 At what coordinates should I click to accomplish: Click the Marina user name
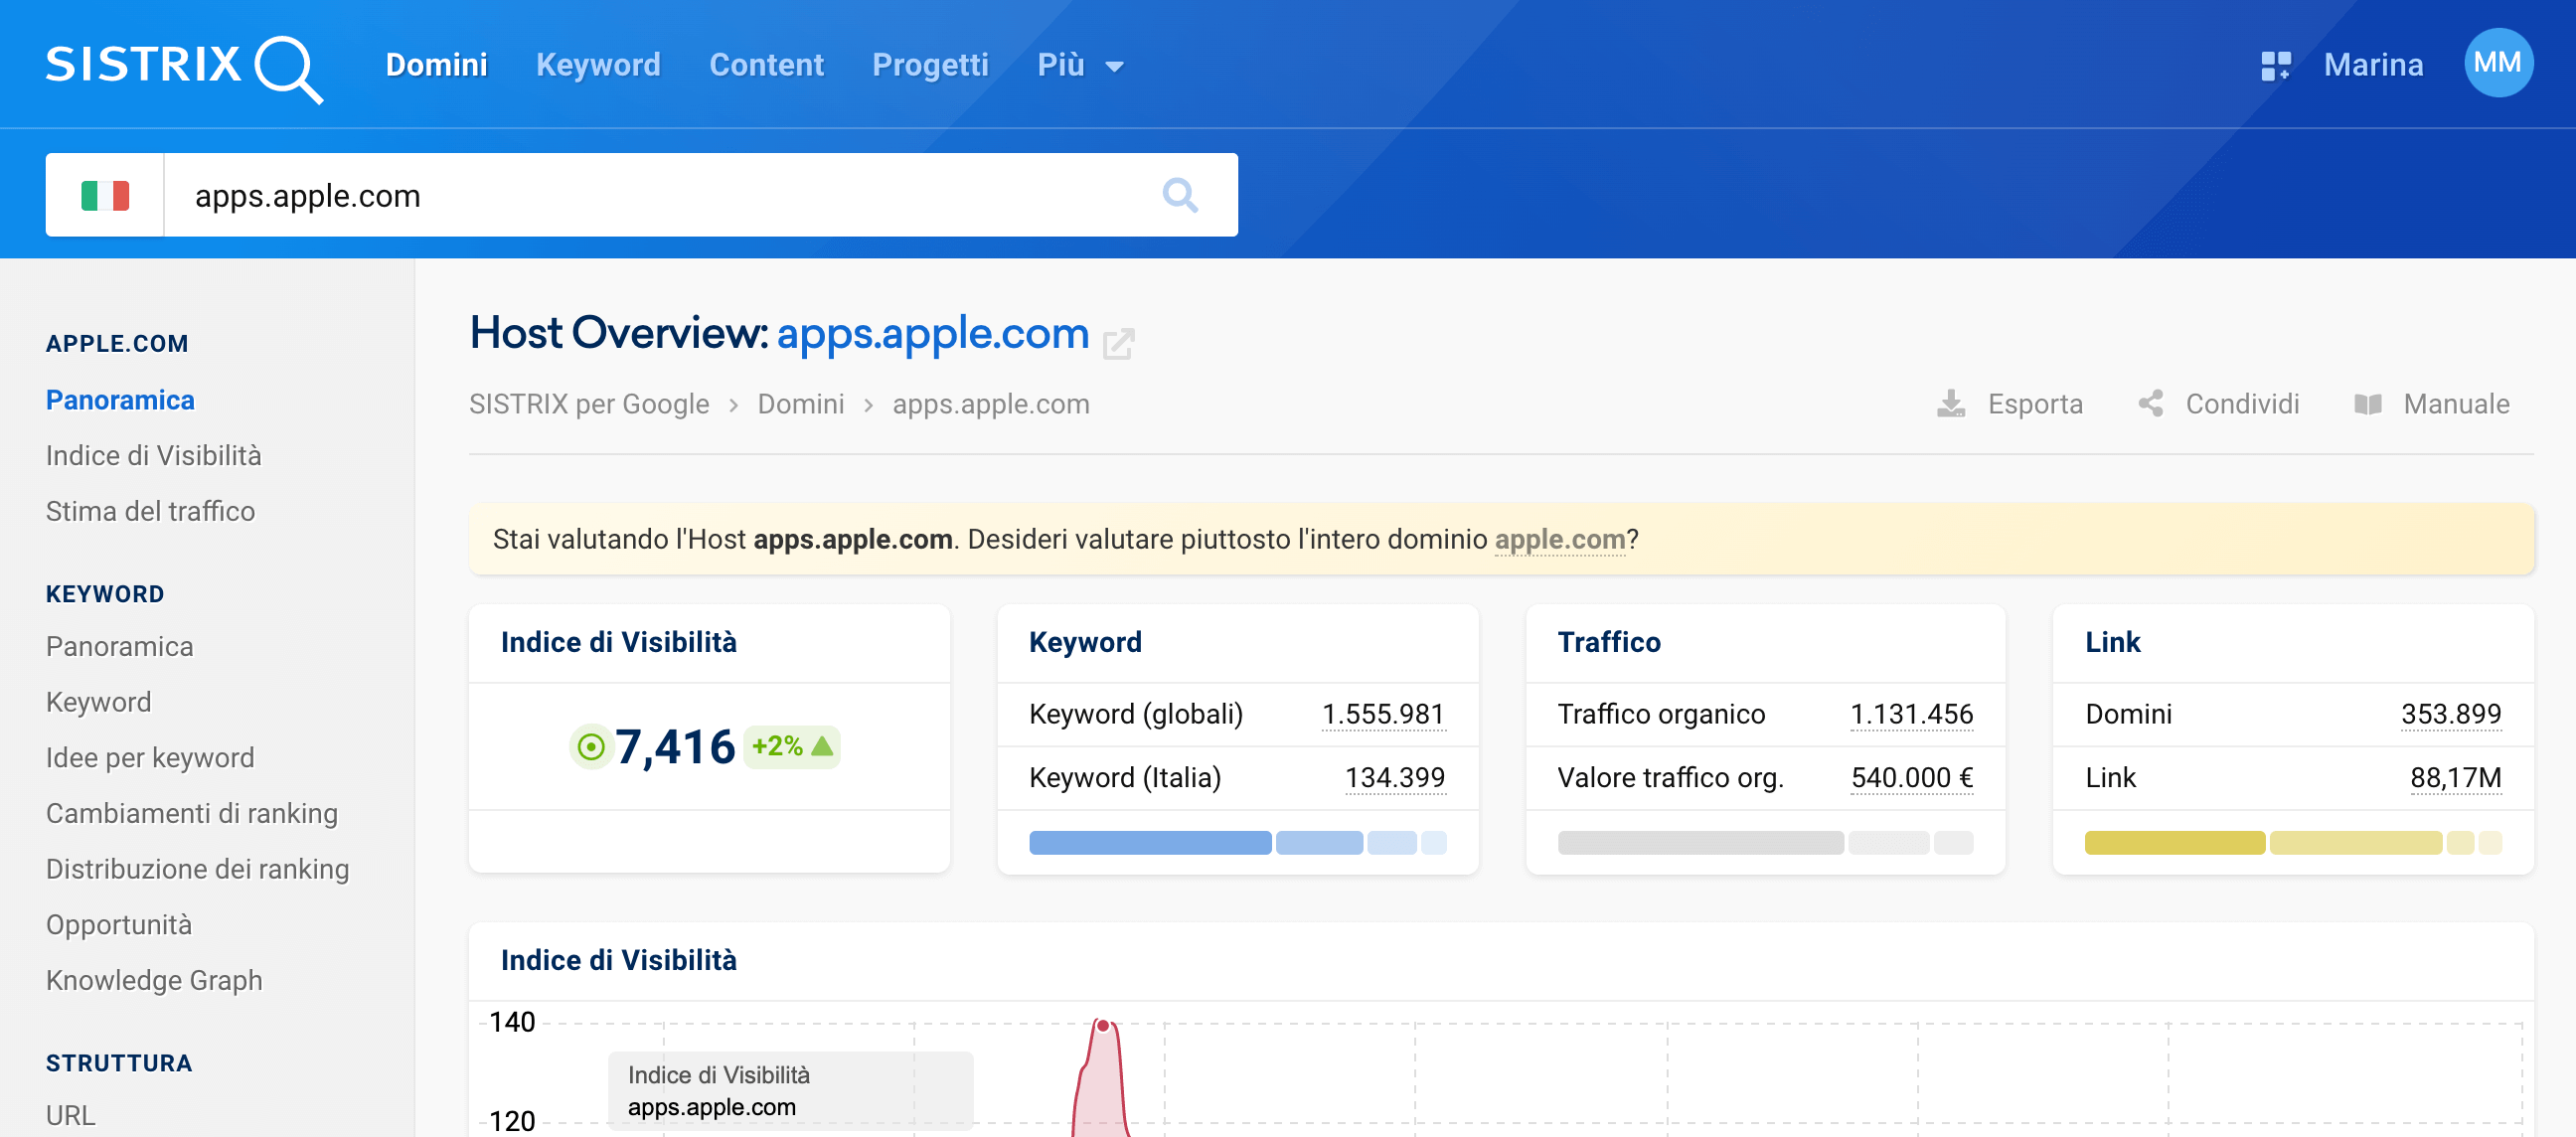click(2373, 65)
